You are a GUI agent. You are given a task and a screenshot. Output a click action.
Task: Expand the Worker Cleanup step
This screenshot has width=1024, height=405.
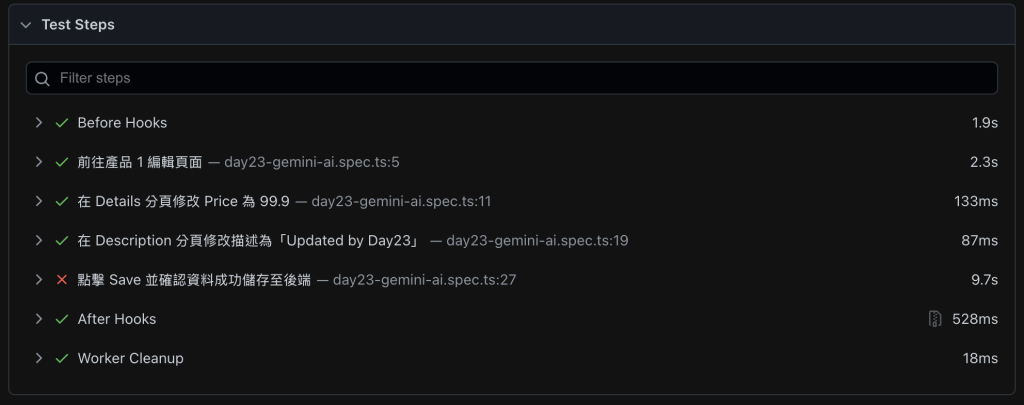pos(39,357)
